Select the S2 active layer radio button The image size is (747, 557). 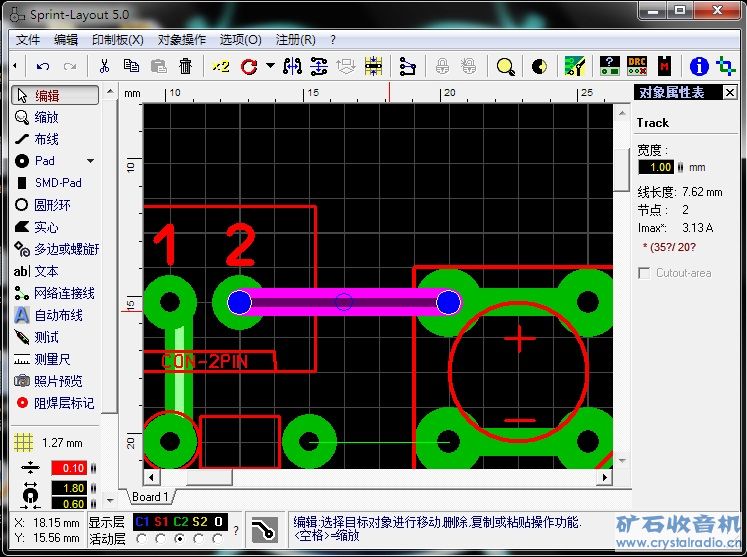point(198,539)
